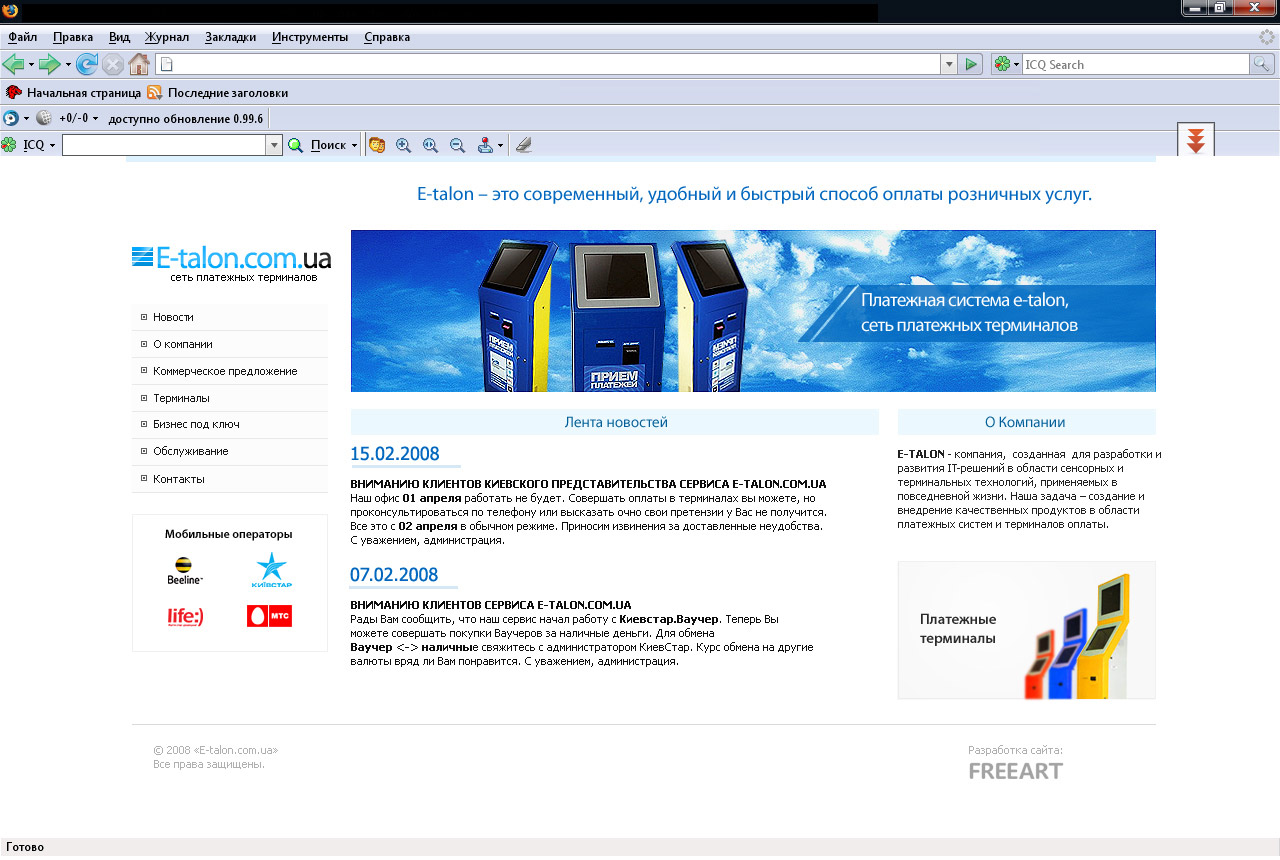1280x860 pixels.
Task: Open the Поиск dropdown arrow
Action: point(354,146)
